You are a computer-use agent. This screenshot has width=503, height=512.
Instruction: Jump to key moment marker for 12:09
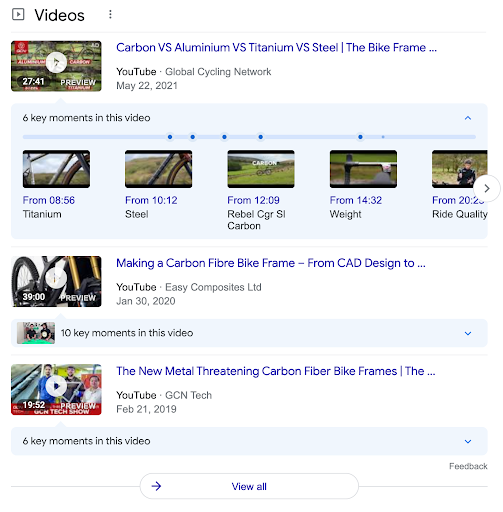224,137
